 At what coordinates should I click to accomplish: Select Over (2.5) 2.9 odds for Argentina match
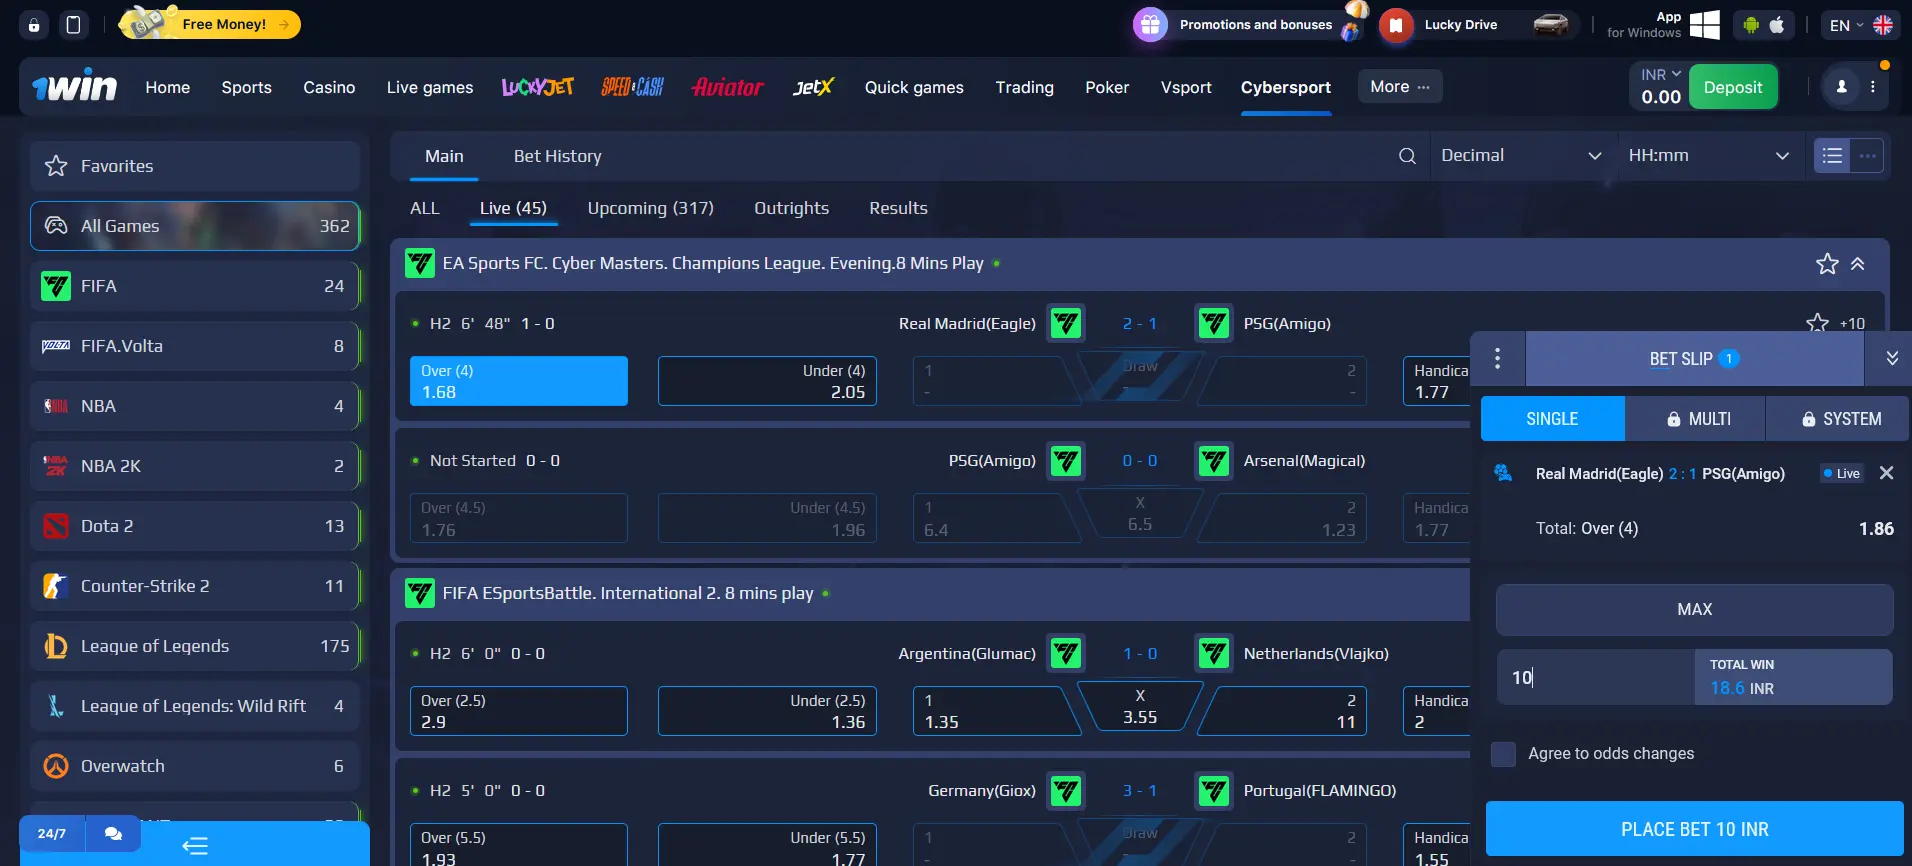tap(519, 711)
